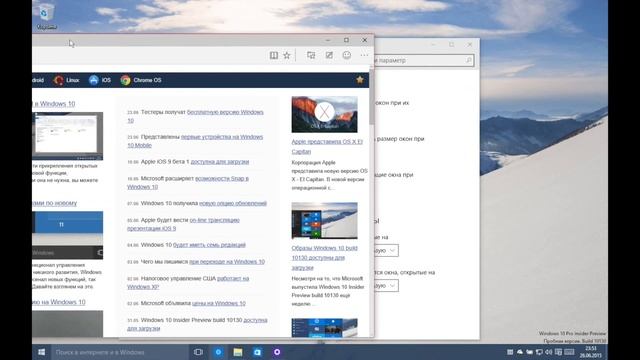Viewport: 640px width, 360px height.
Task: Expand the lower dropdown in the Settings window
Action: tap(386, 285)
